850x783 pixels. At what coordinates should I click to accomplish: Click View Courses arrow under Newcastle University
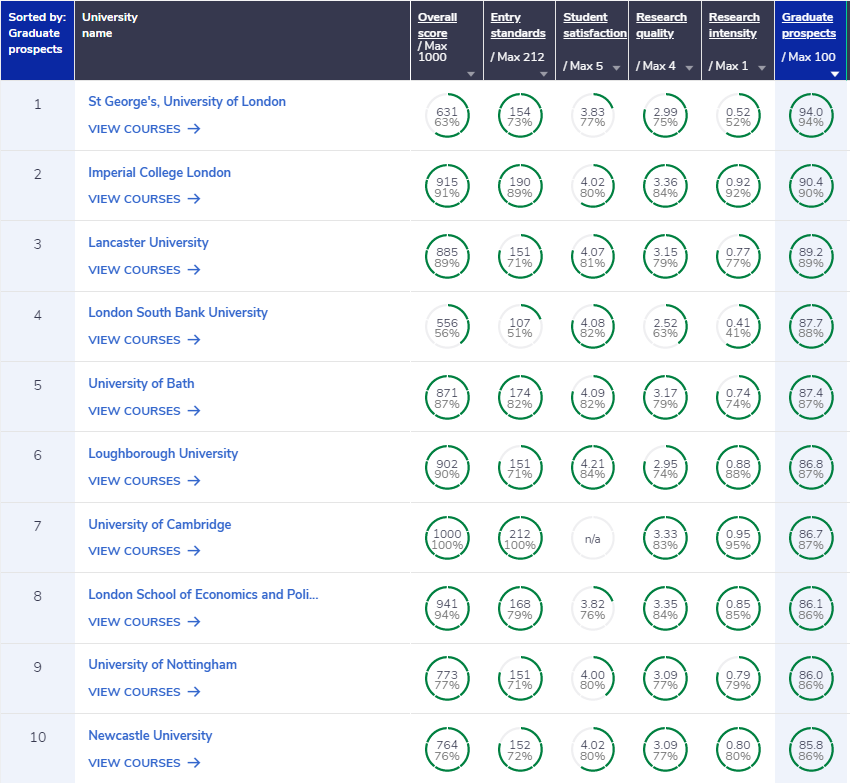point(194,763)
